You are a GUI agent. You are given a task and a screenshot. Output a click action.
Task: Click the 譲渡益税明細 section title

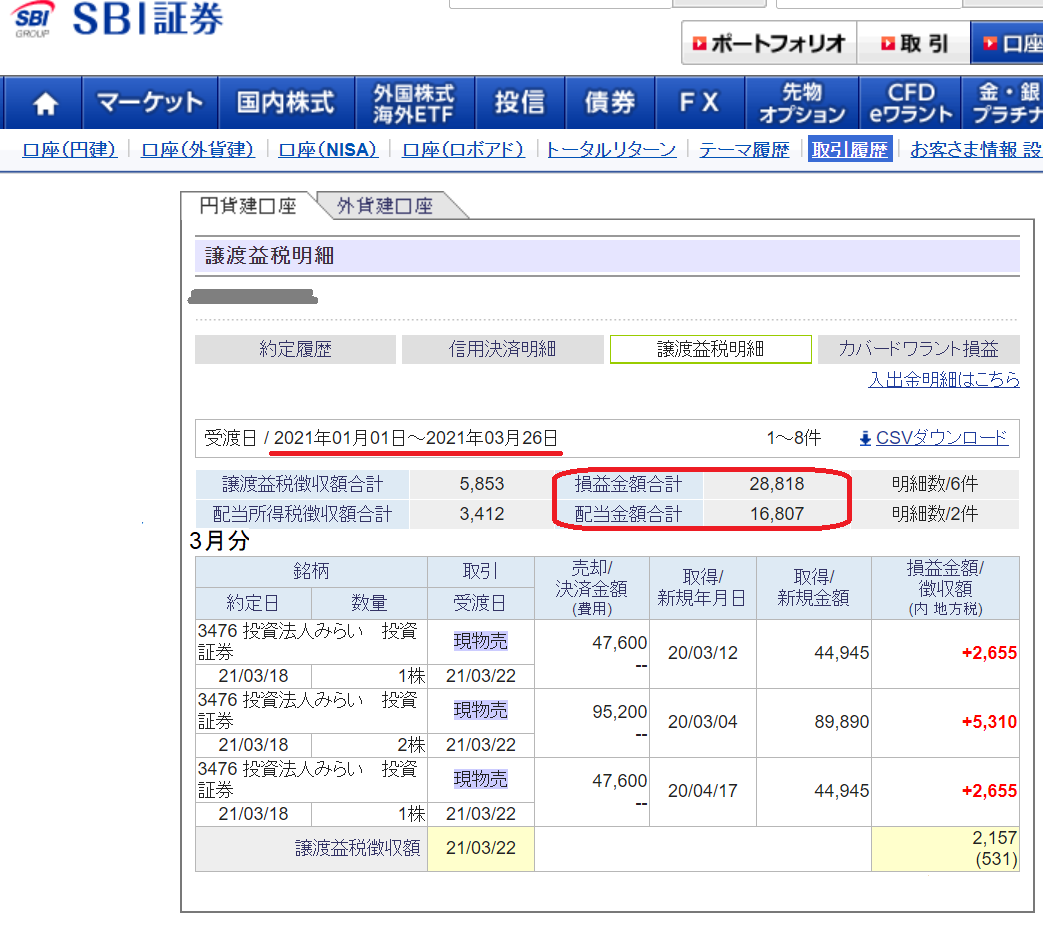coord(269,256)
